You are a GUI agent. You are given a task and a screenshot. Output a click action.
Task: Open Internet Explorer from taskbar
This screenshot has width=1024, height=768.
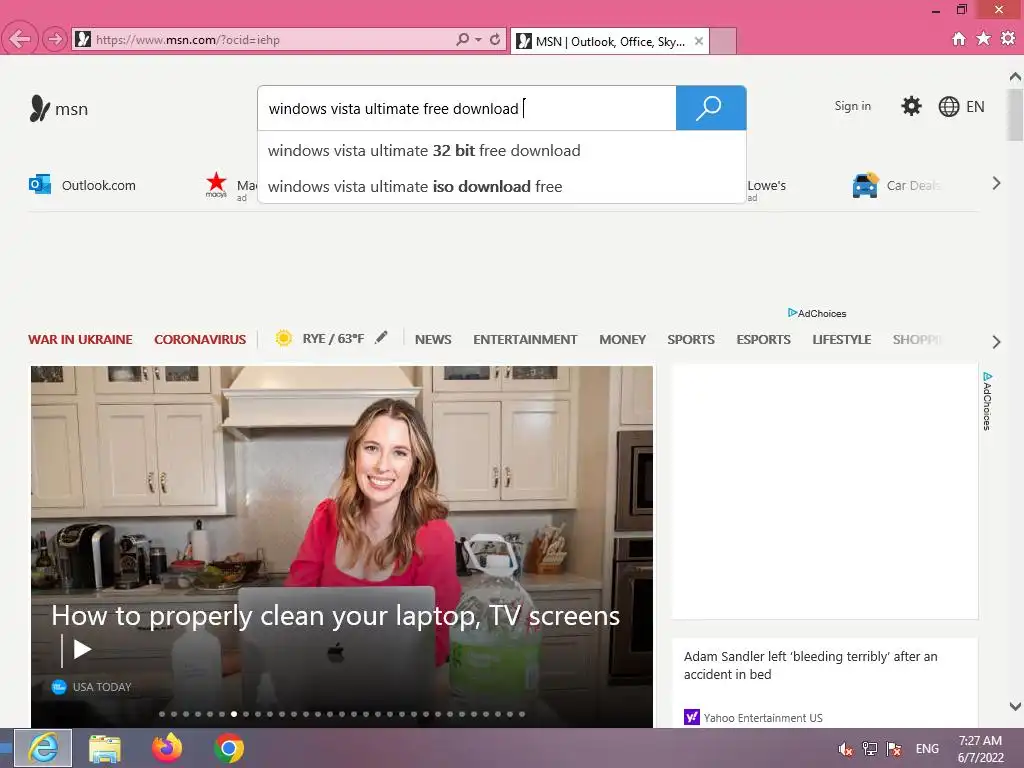tap(43, 748)
